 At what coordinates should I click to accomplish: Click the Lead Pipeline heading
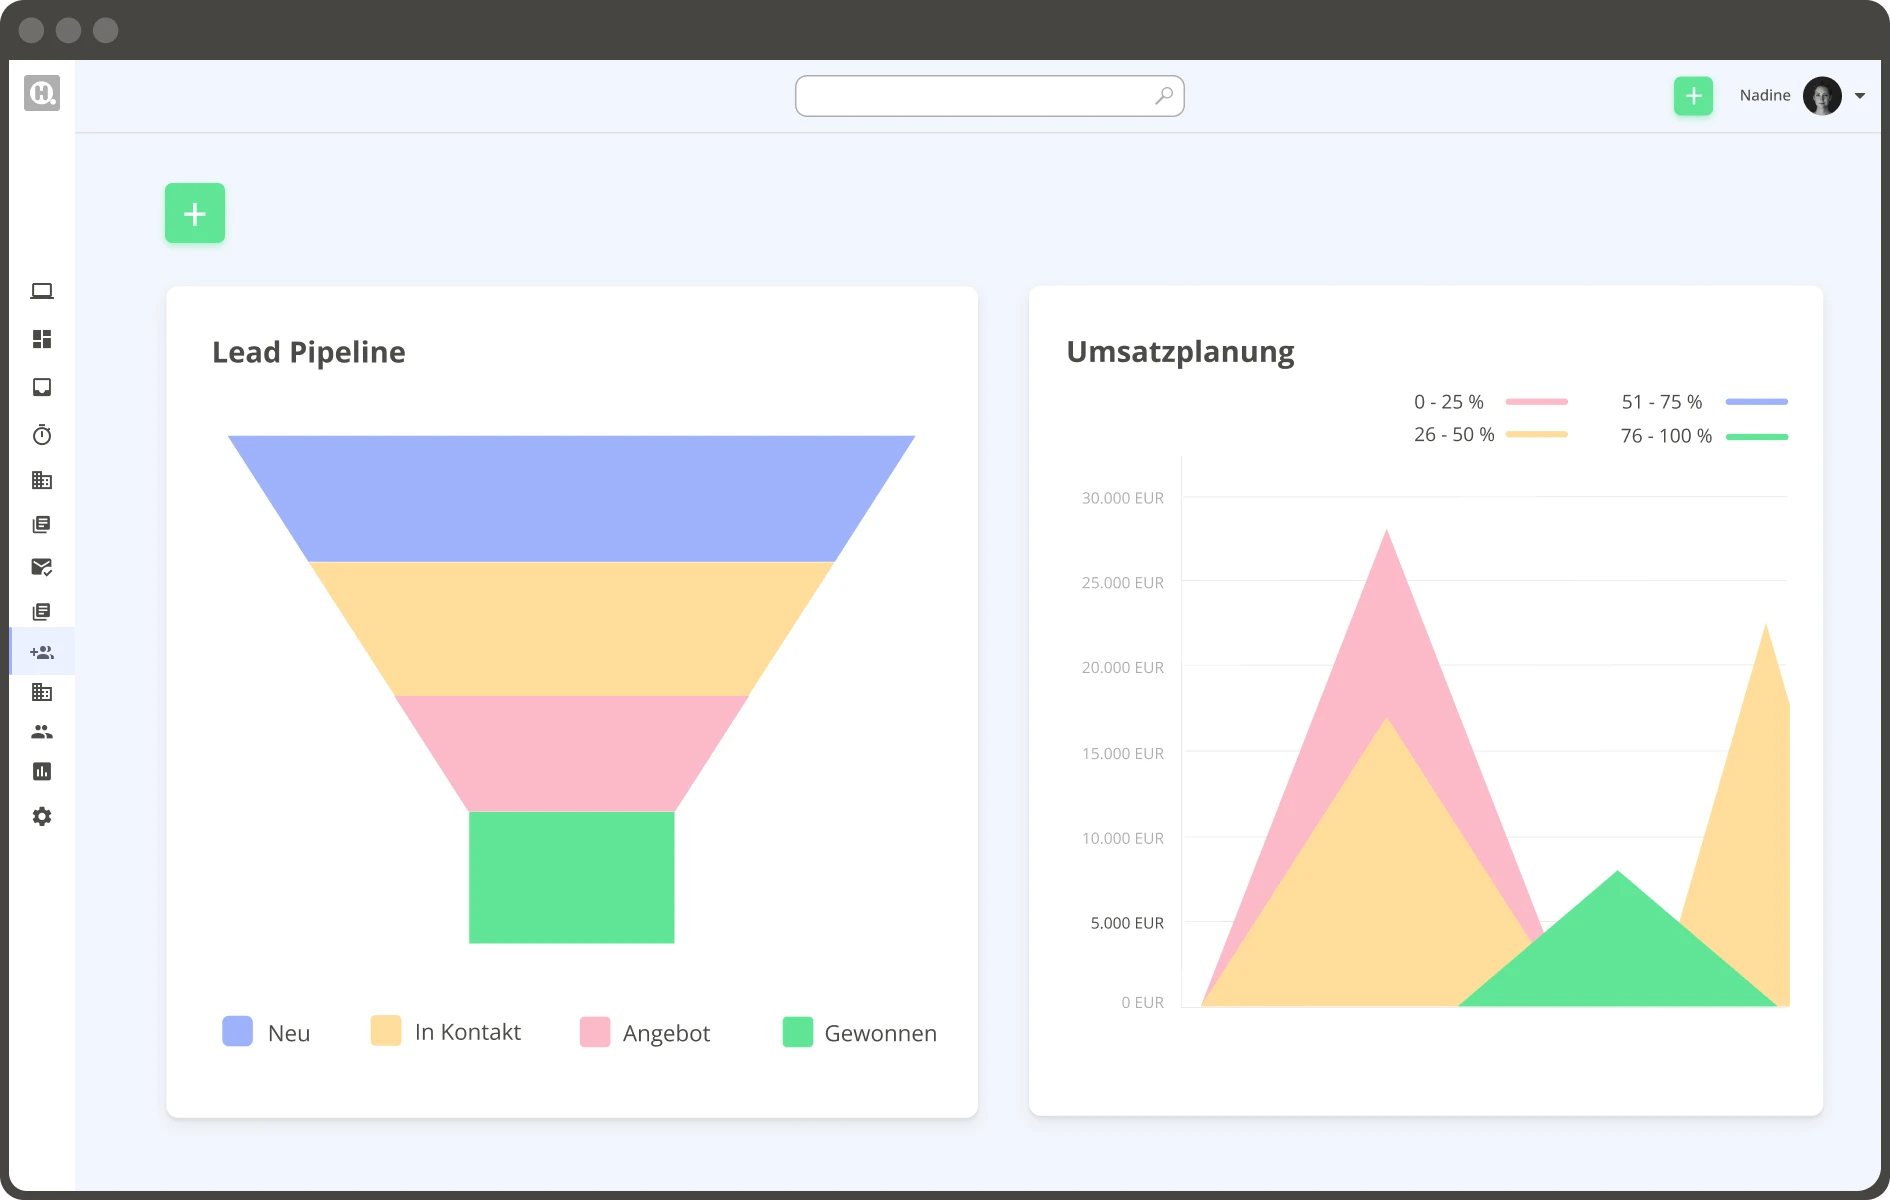[309, 352]
